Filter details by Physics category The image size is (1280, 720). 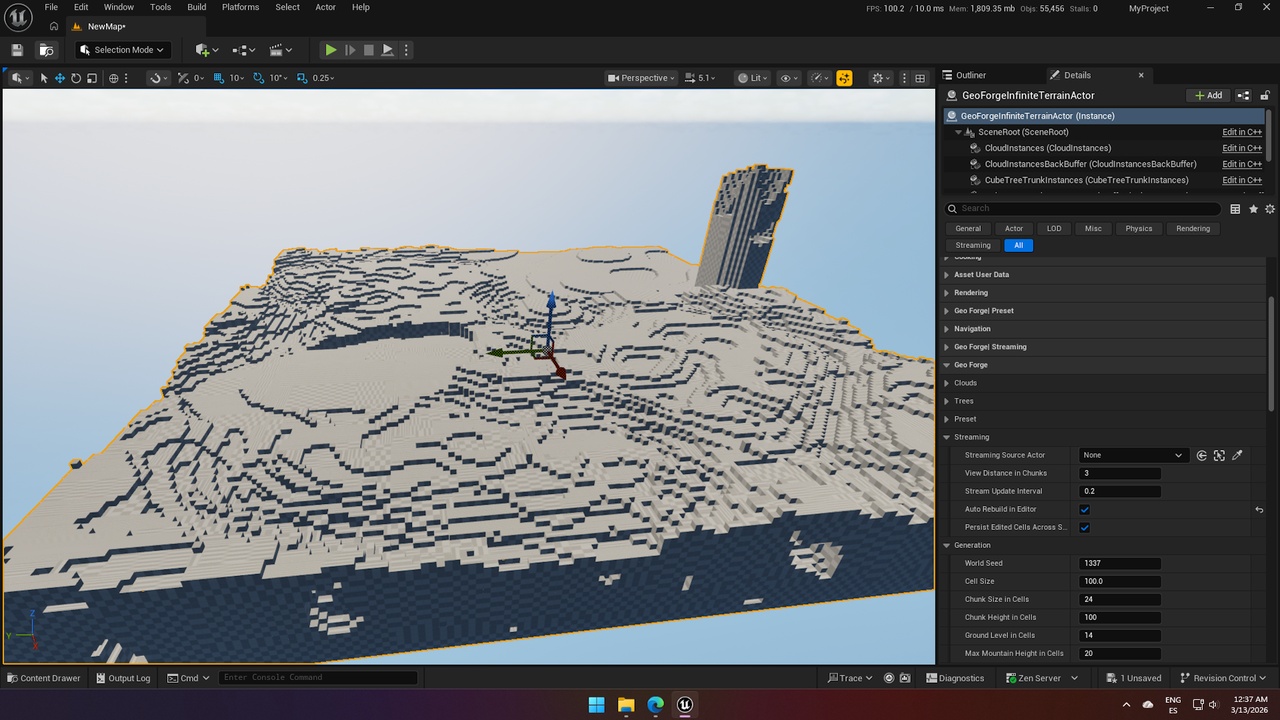coord(1139,228)
